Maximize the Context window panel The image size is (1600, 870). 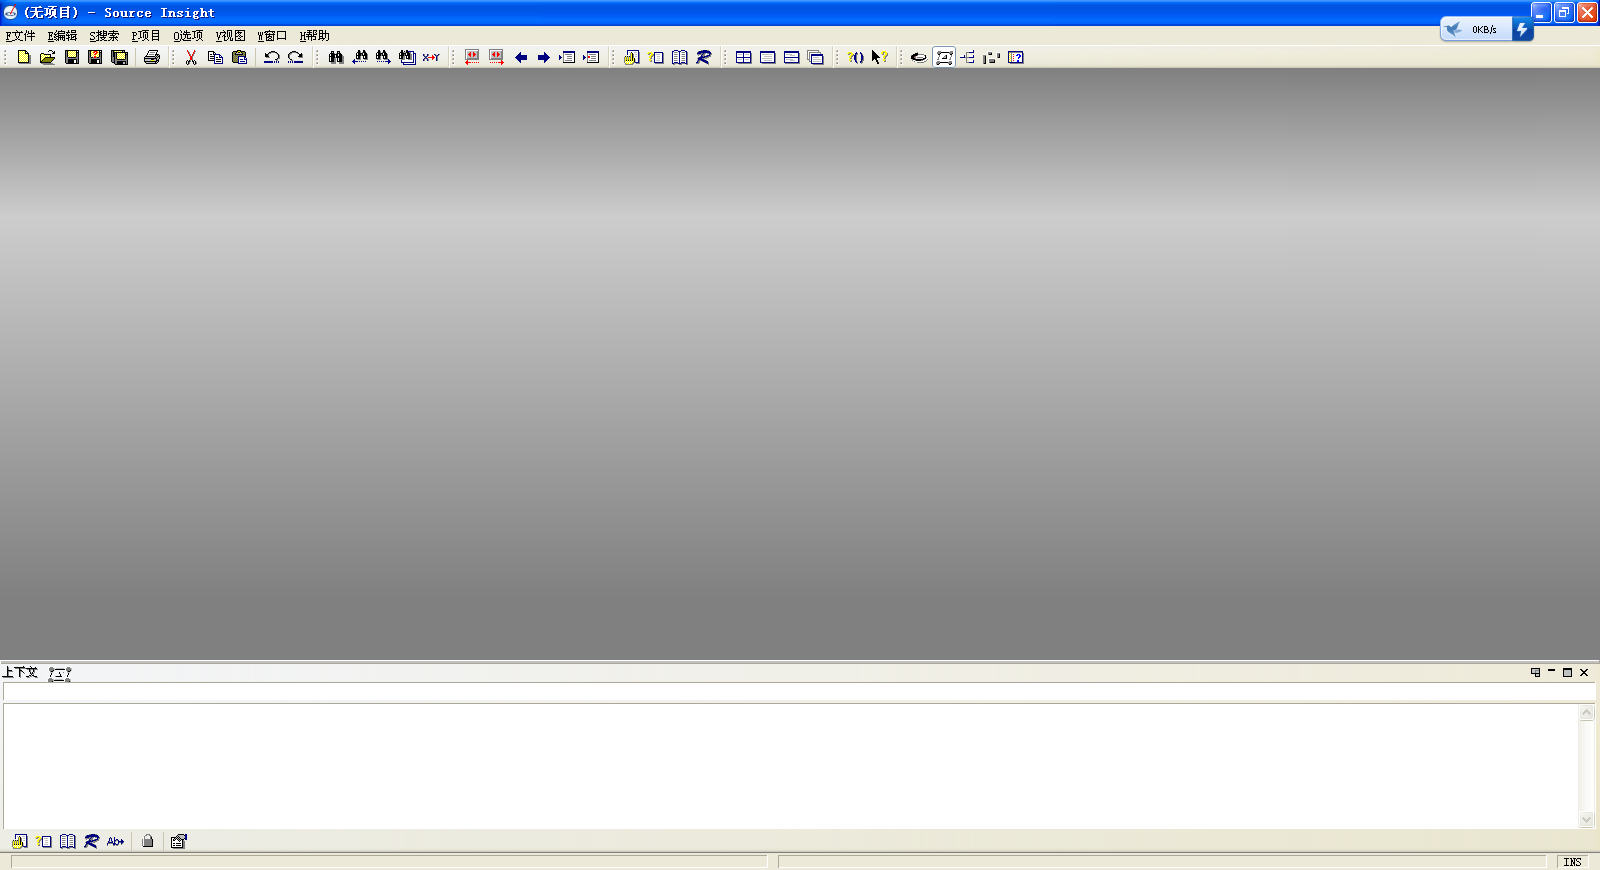[x=1568, y=672]
